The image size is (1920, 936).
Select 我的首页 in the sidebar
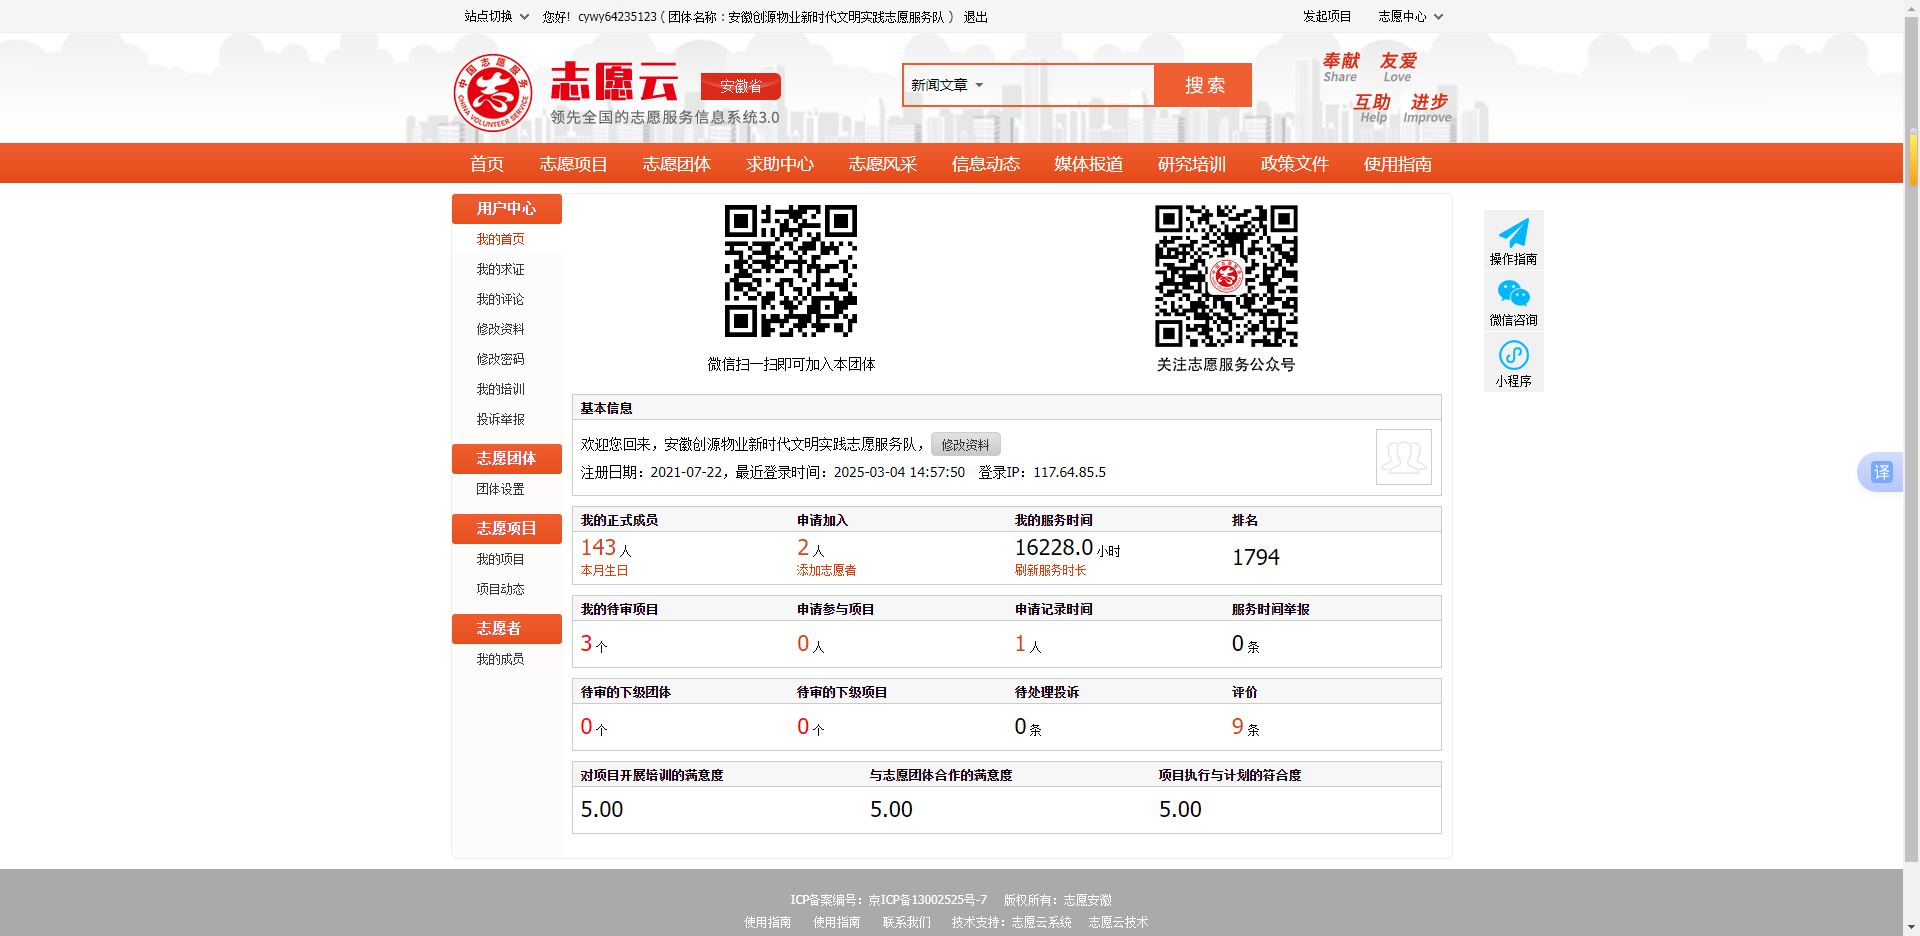(x=500, y=239)
